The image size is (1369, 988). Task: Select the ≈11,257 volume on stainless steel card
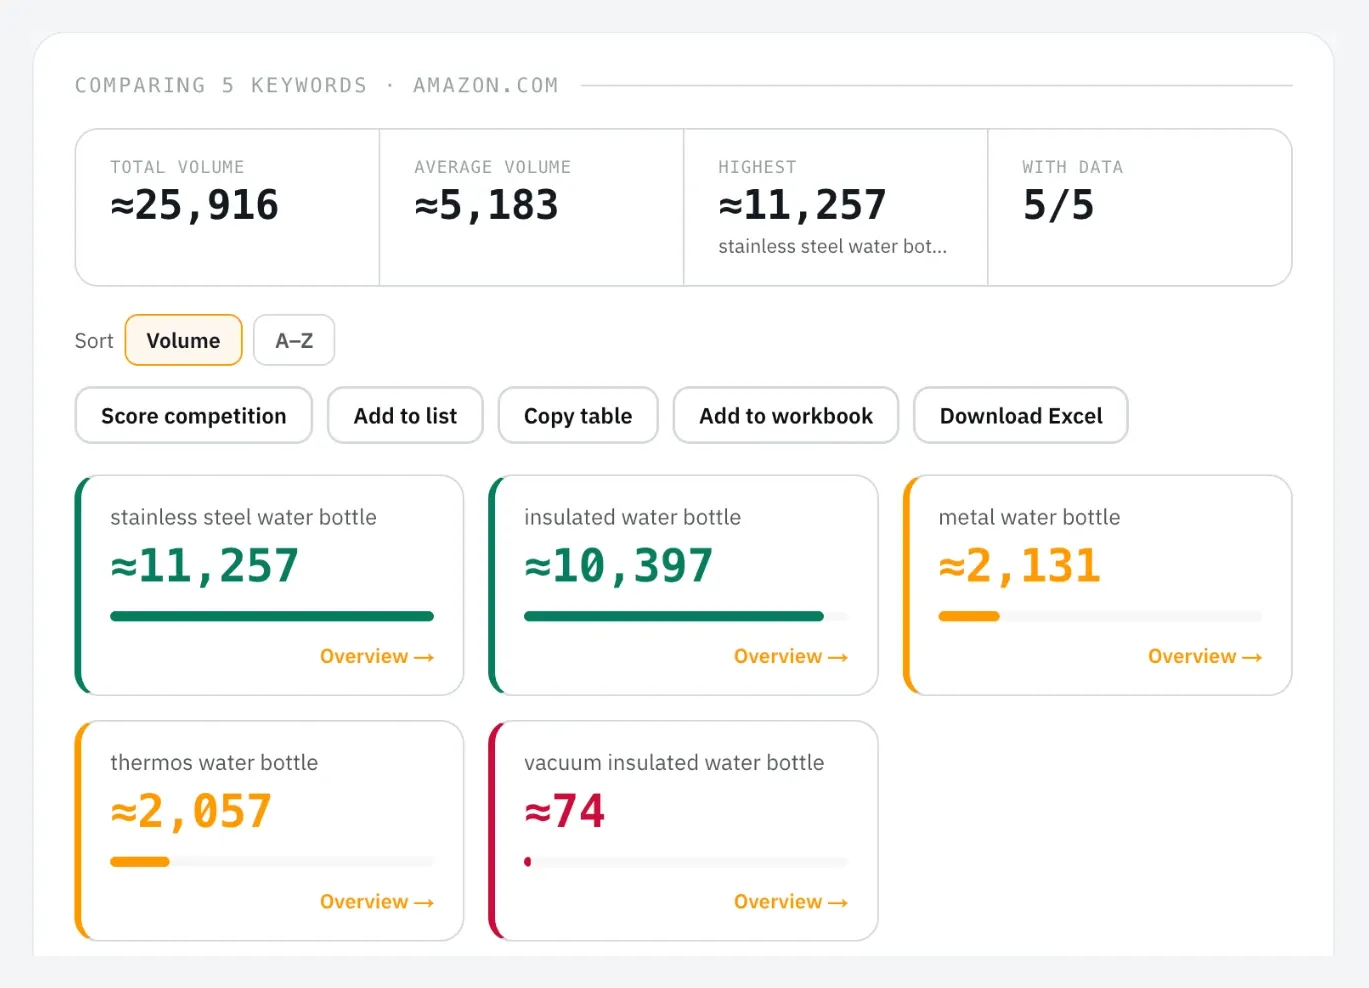[x=205, y=565]
